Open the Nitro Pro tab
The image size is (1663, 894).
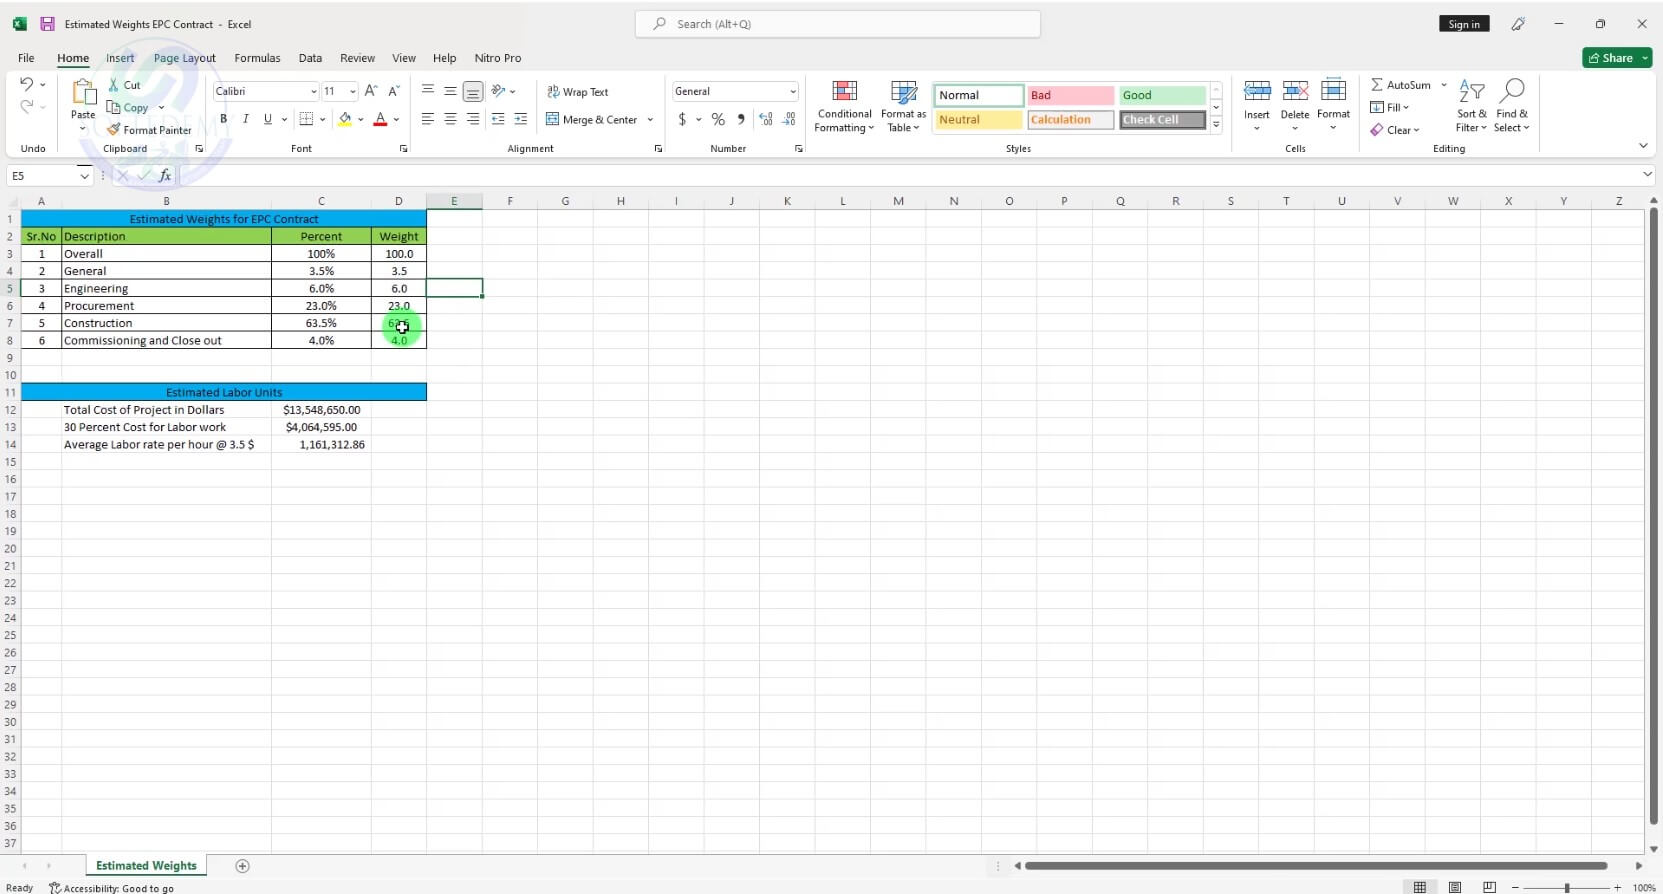[x=497, y=58]
